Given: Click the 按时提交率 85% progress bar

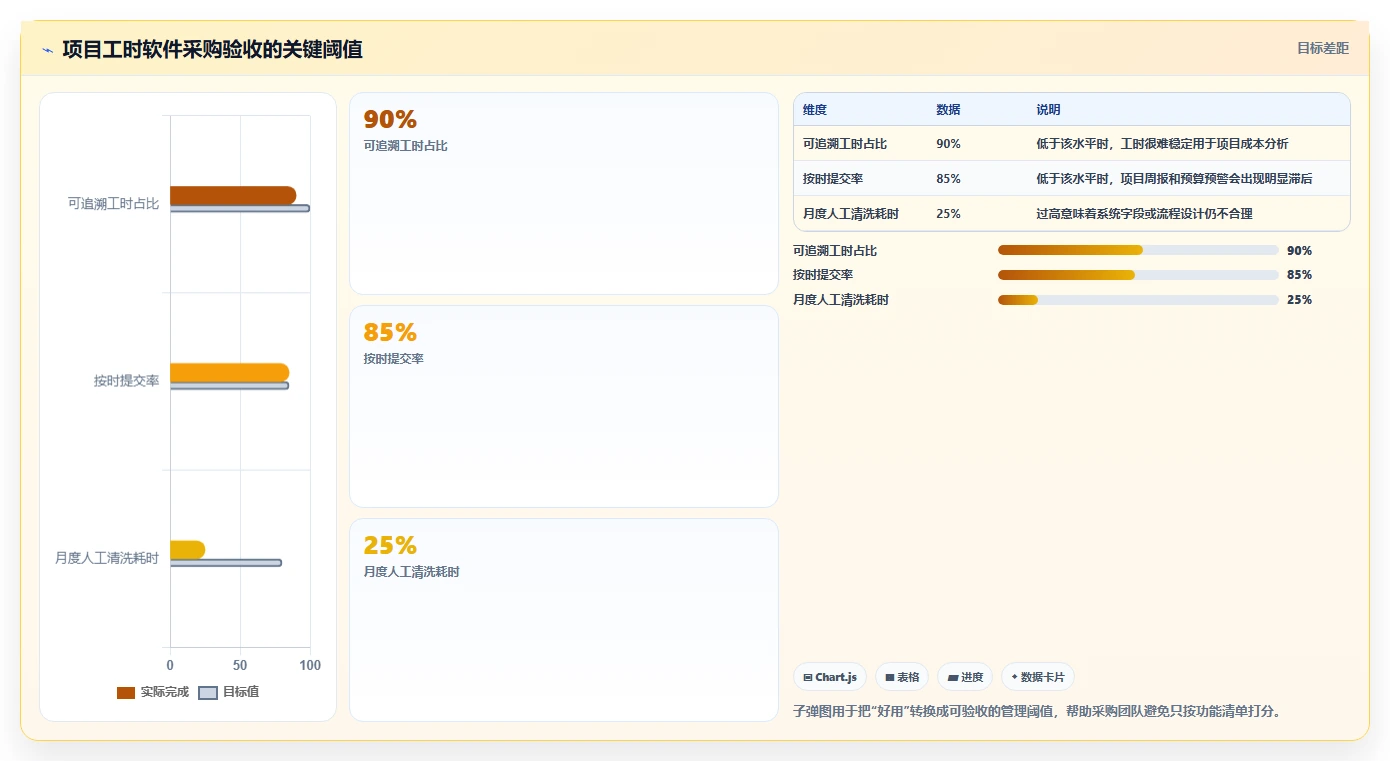Looking at the screenshot, I should tap(1138, 275).
